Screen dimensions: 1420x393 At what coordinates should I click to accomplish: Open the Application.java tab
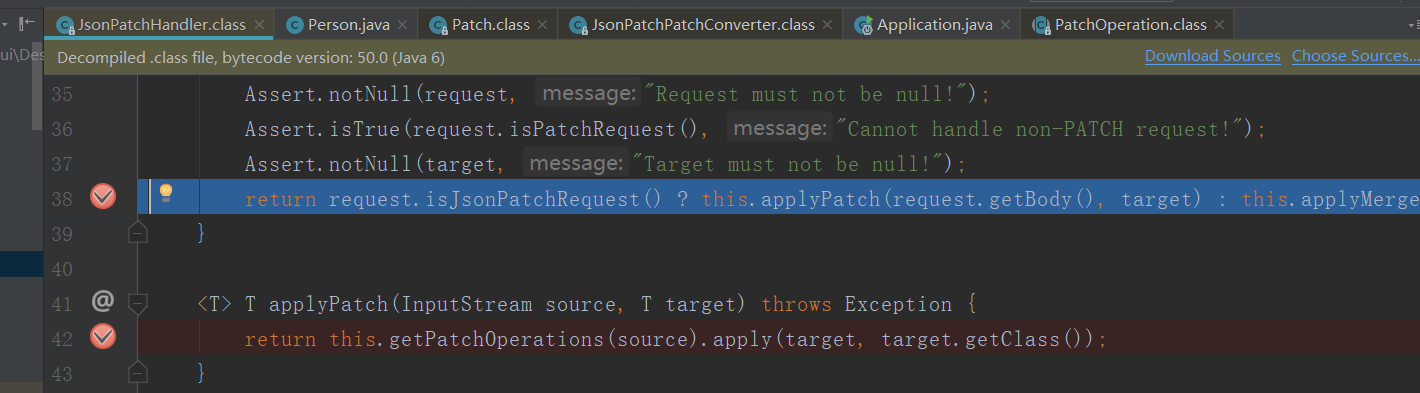click(x=932, y=25)
